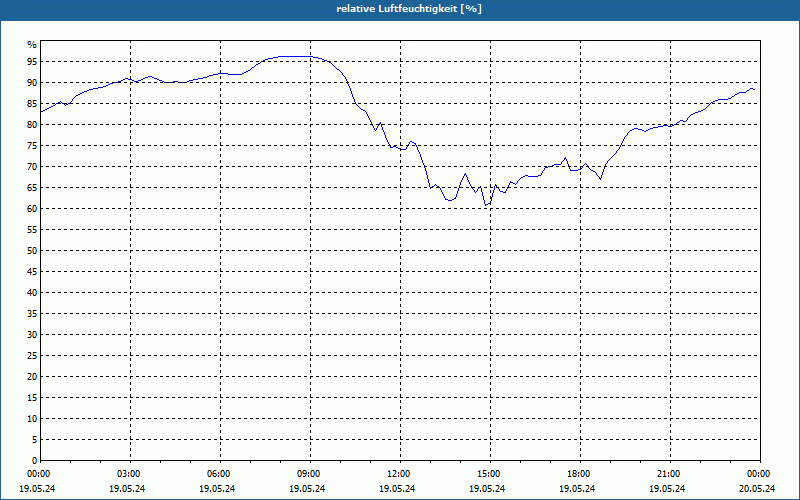
Task: Click the y-axis tick label '40'
Action: (32, 293)
